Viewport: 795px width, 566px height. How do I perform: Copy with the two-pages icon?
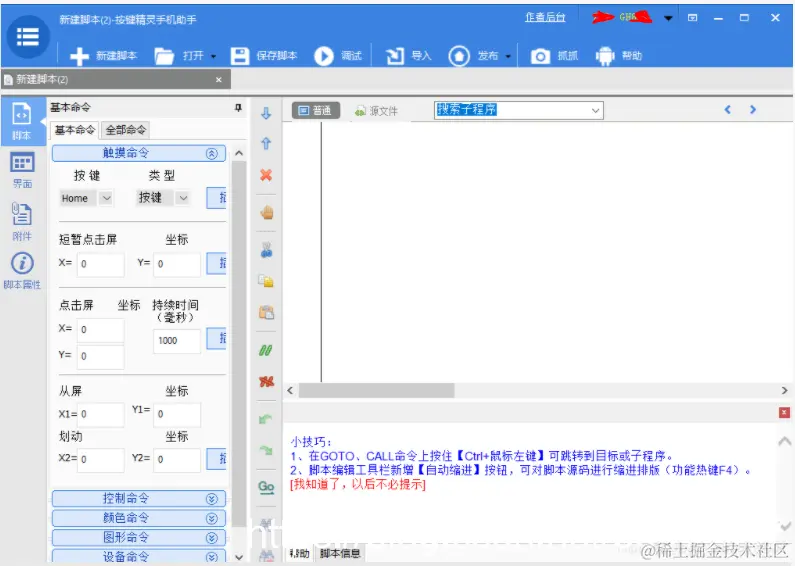pos(266,281)
